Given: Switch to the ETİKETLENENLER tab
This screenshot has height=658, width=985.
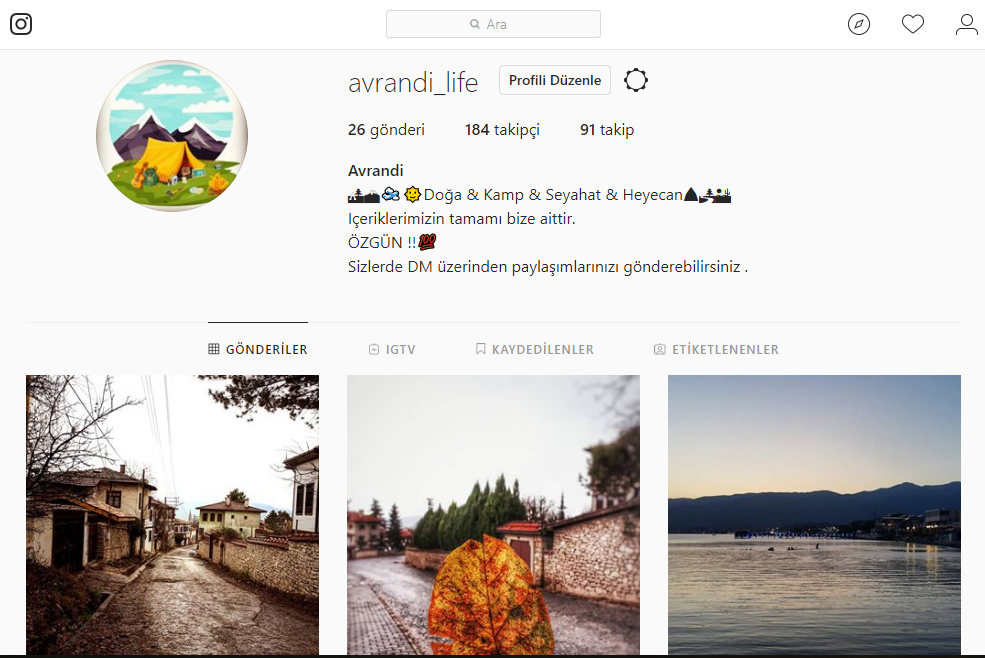Looking at the screenshot, I should tap(716, 349).
